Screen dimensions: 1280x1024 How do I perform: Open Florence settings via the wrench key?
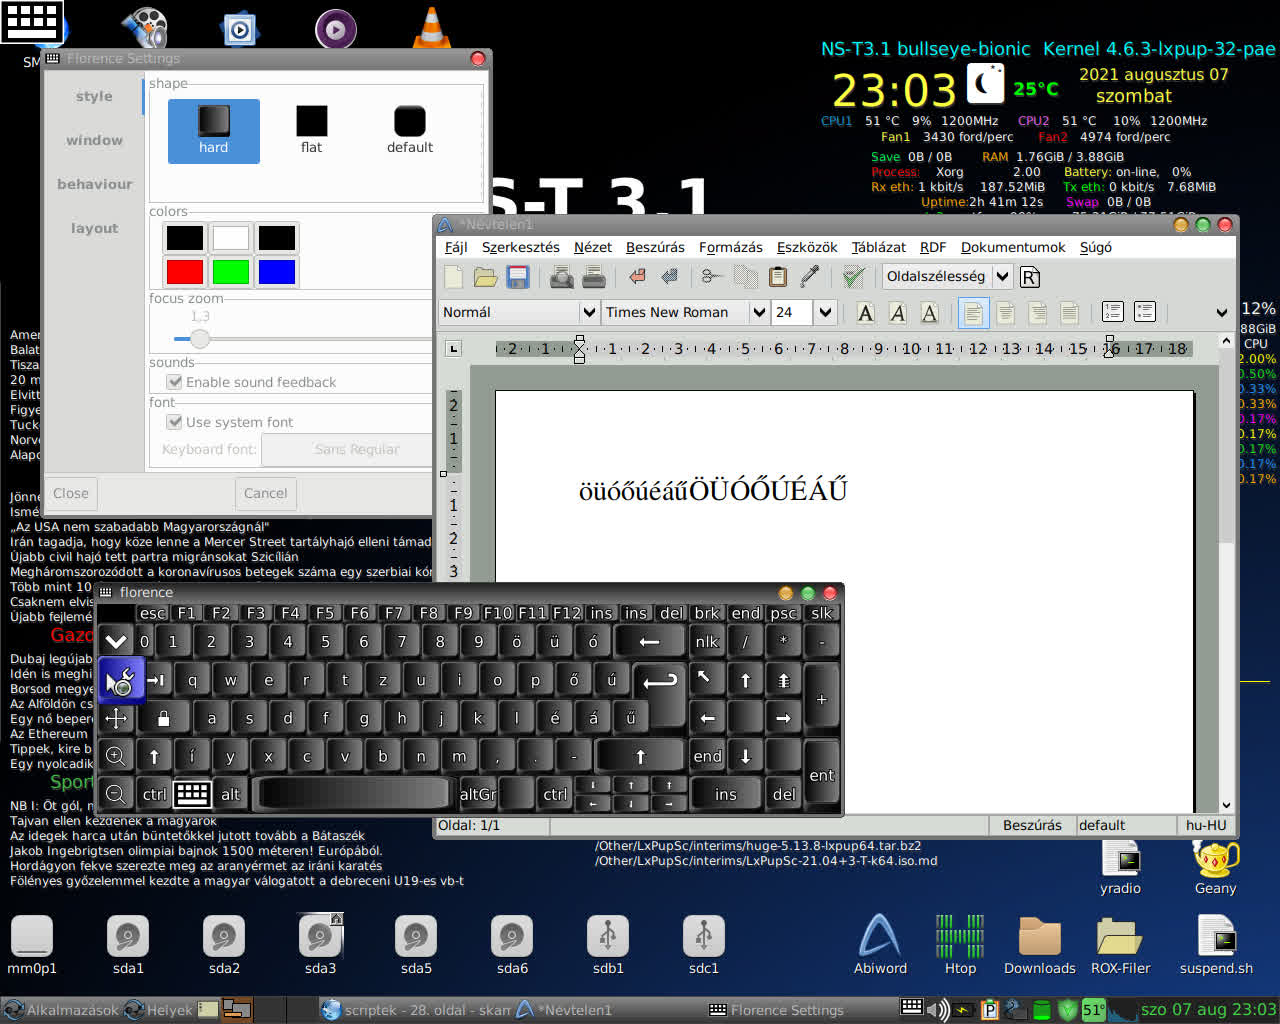(120, 680)
